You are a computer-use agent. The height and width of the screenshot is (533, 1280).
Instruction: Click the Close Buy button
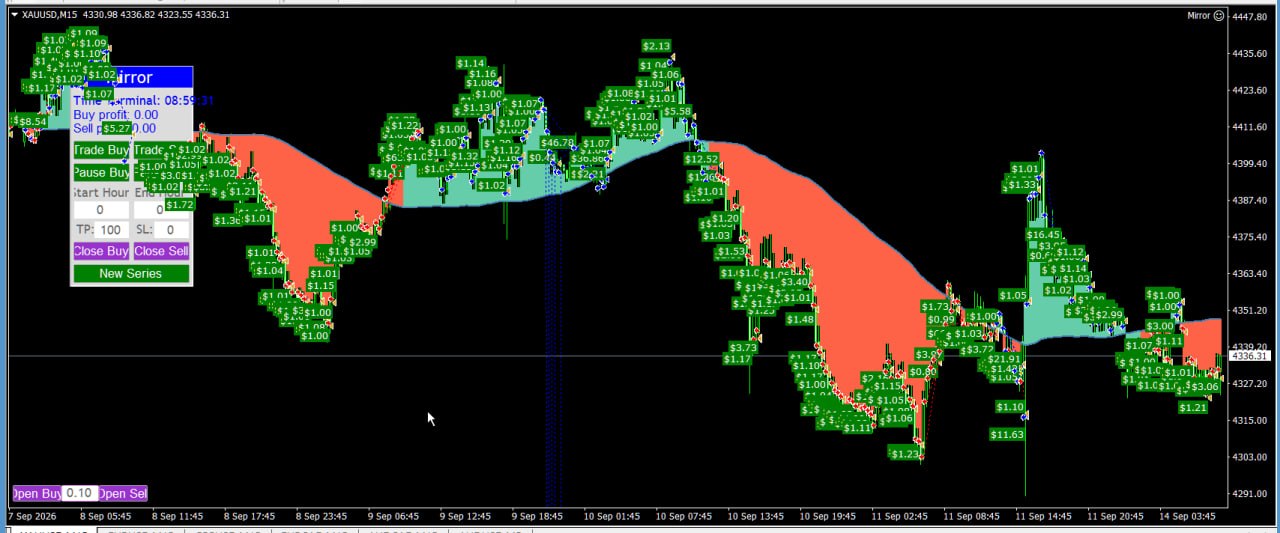coord(101,251)
